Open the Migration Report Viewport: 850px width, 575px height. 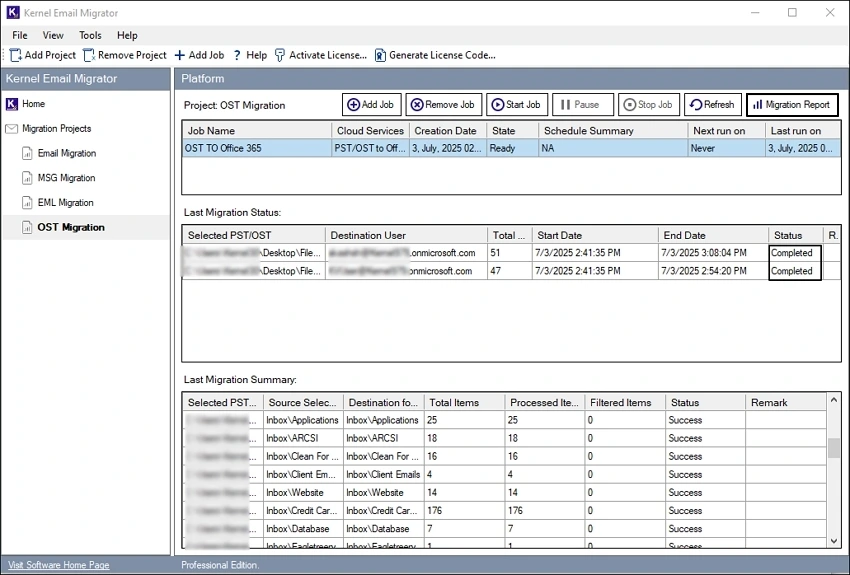pyautogui.click(x=792, y=105)
